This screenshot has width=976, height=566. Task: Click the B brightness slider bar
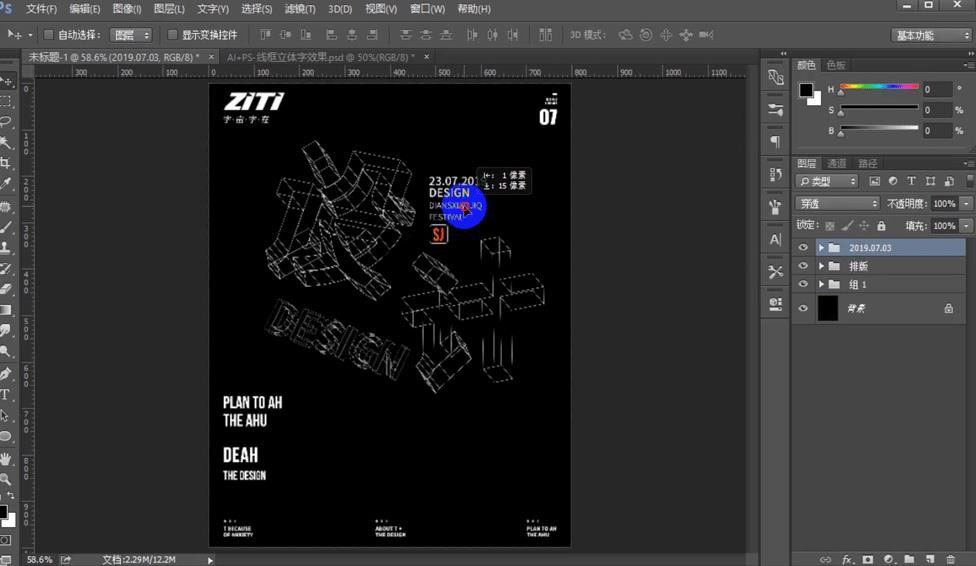(x=879, y=128)
